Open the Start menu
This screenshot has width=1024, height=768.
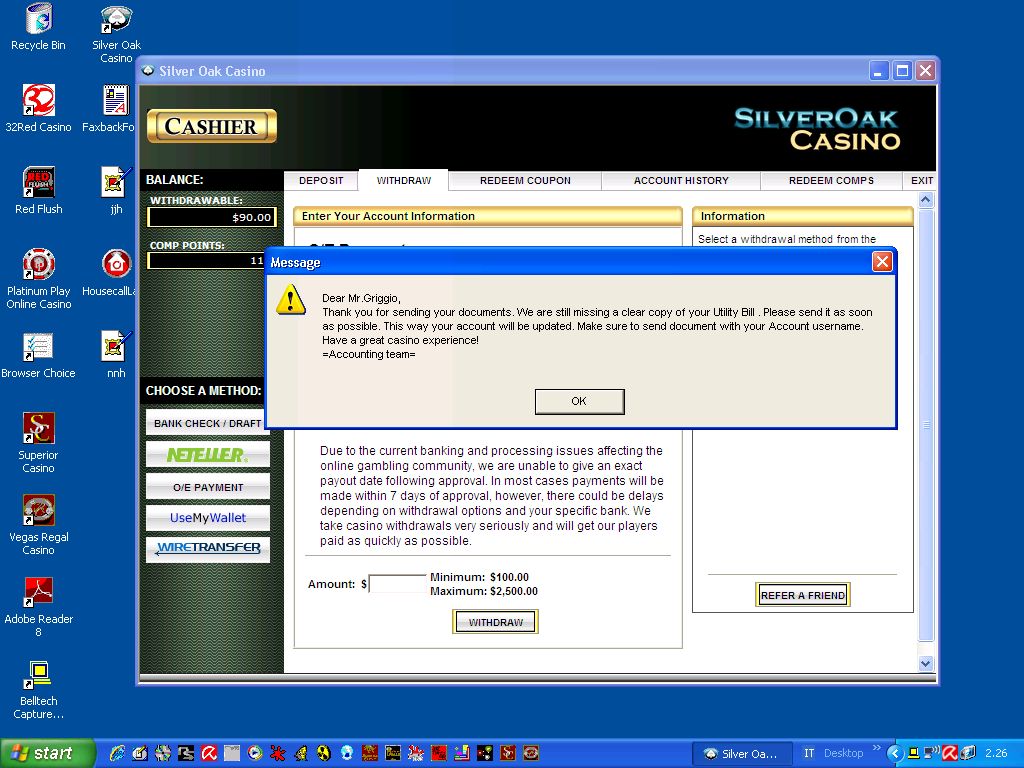(x=48, y=753)
